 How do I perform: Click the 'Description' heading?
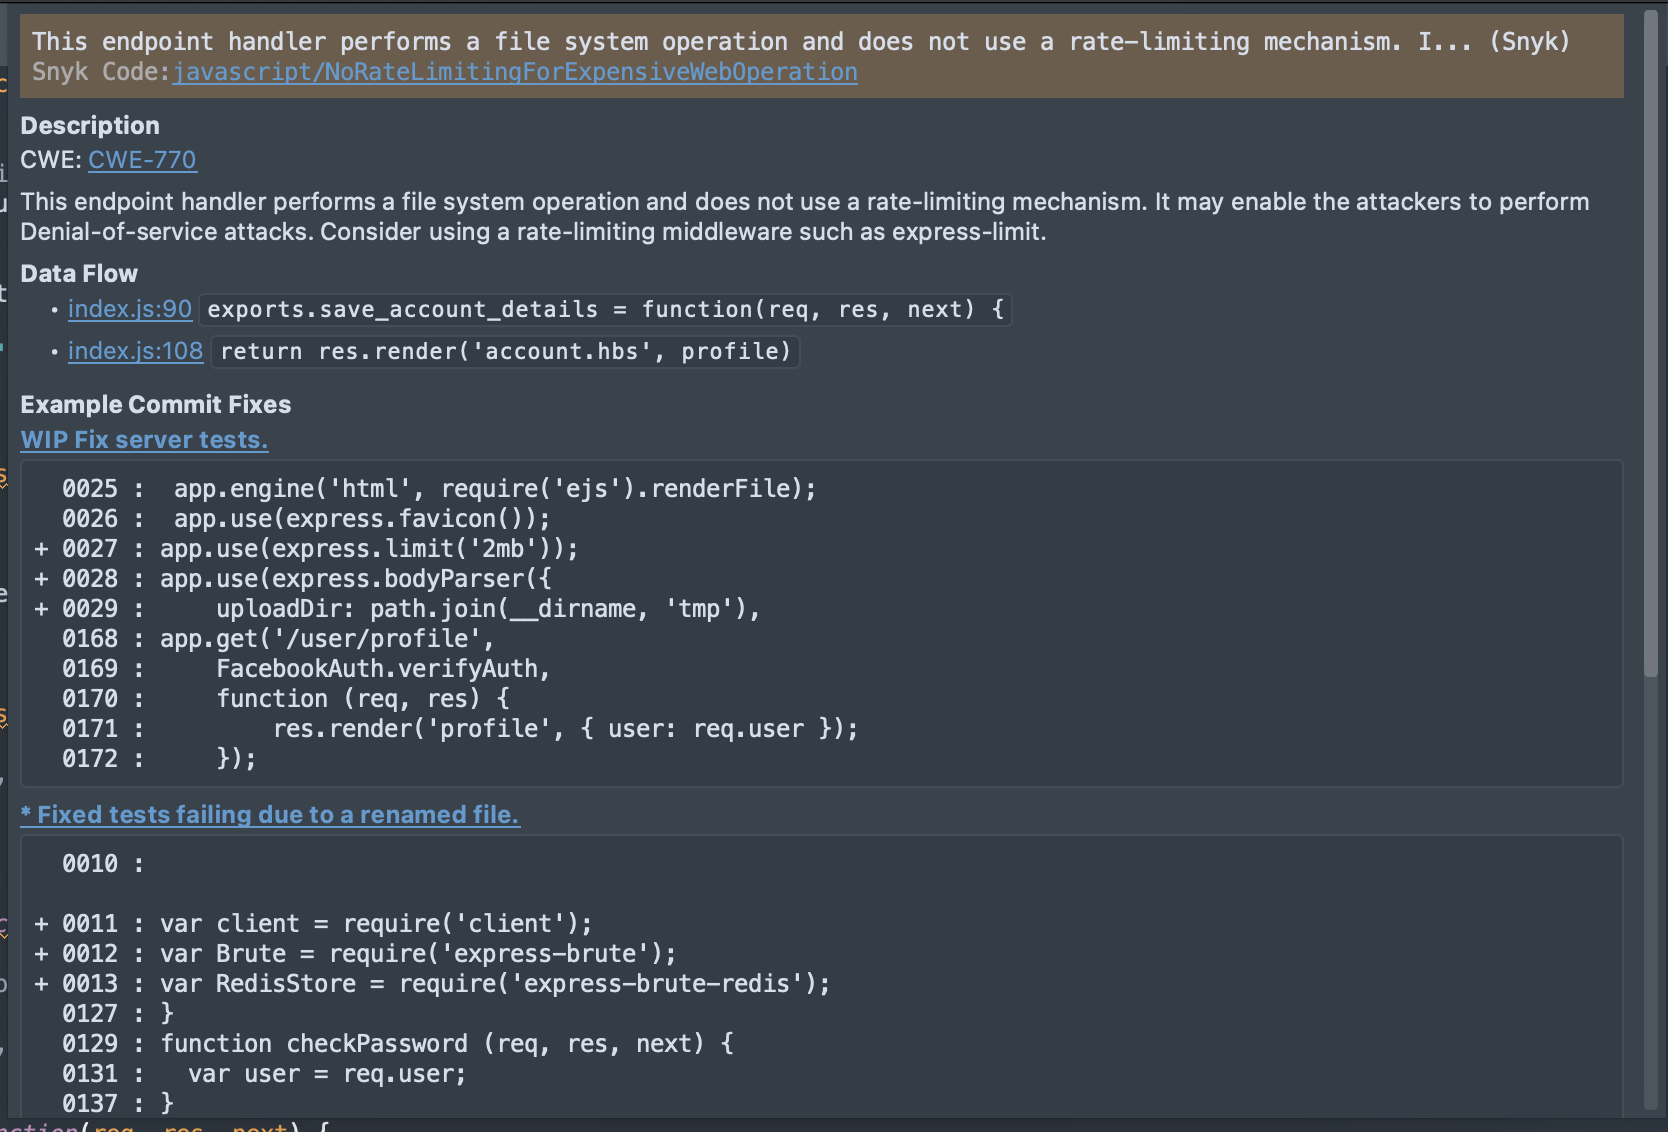tap(90, 126)
